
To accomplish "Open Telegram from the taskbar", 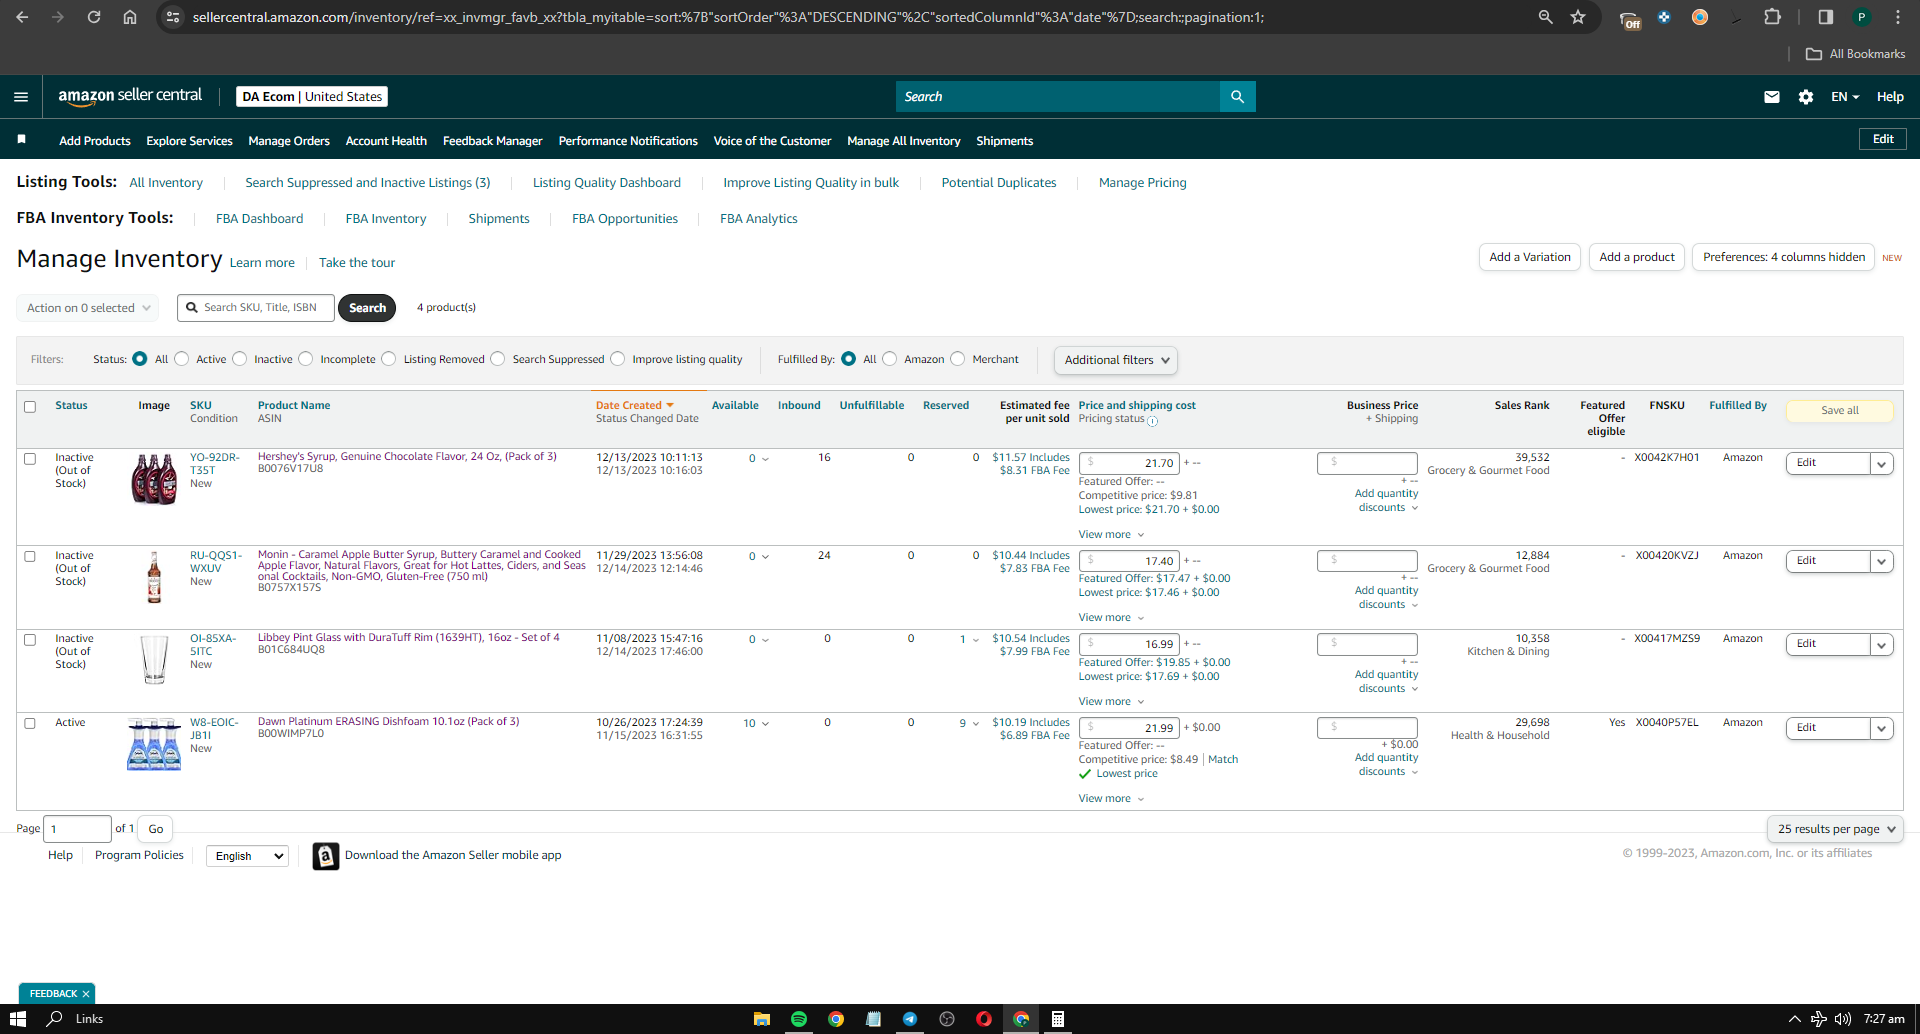I will pyautogui.click(x=910, y=1019).
